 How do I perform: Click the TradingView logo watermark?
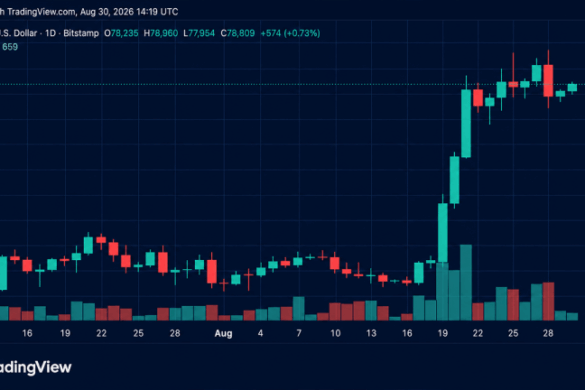[35, 368]
